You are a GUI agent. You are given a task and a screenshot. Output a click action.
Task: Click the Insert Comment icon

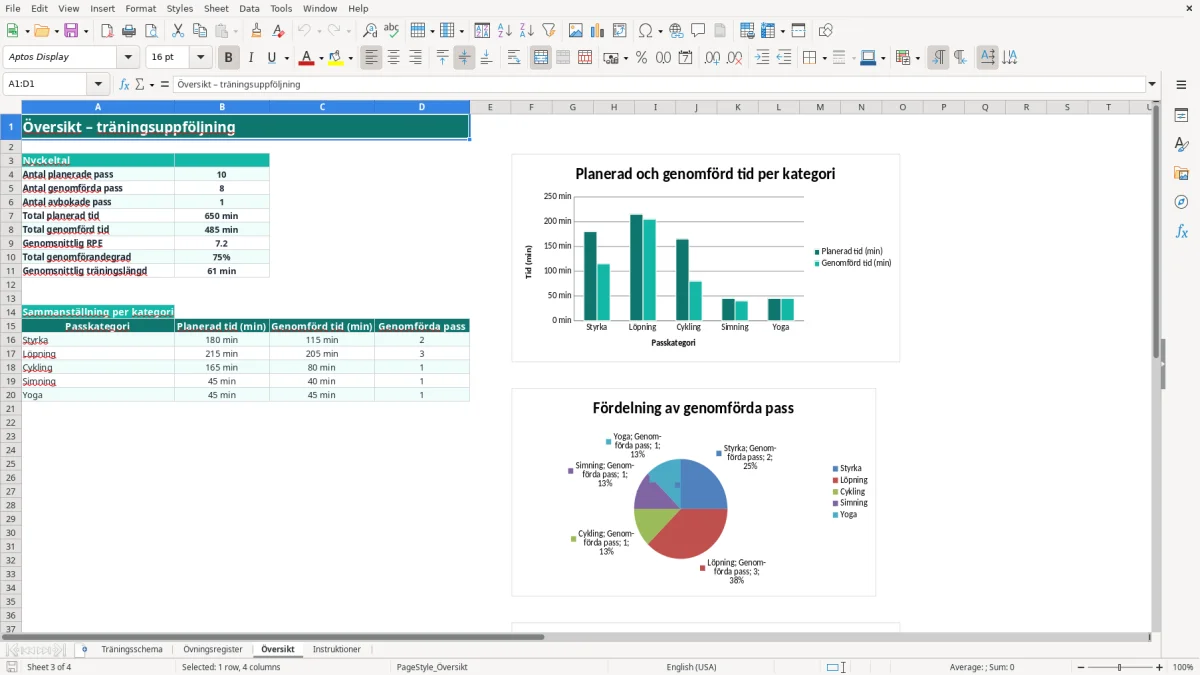point(698,31)
